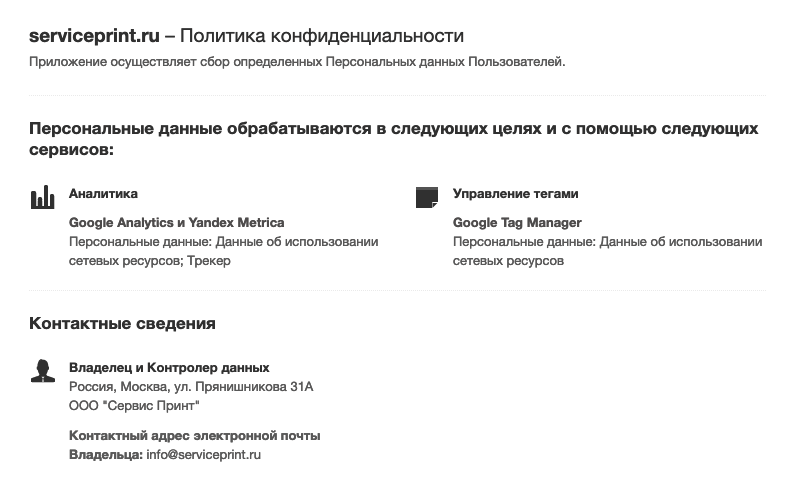Viewport: 790px width, 490px height.
Task: Click personal data description under Google Tag Manager
Action: 607,251
